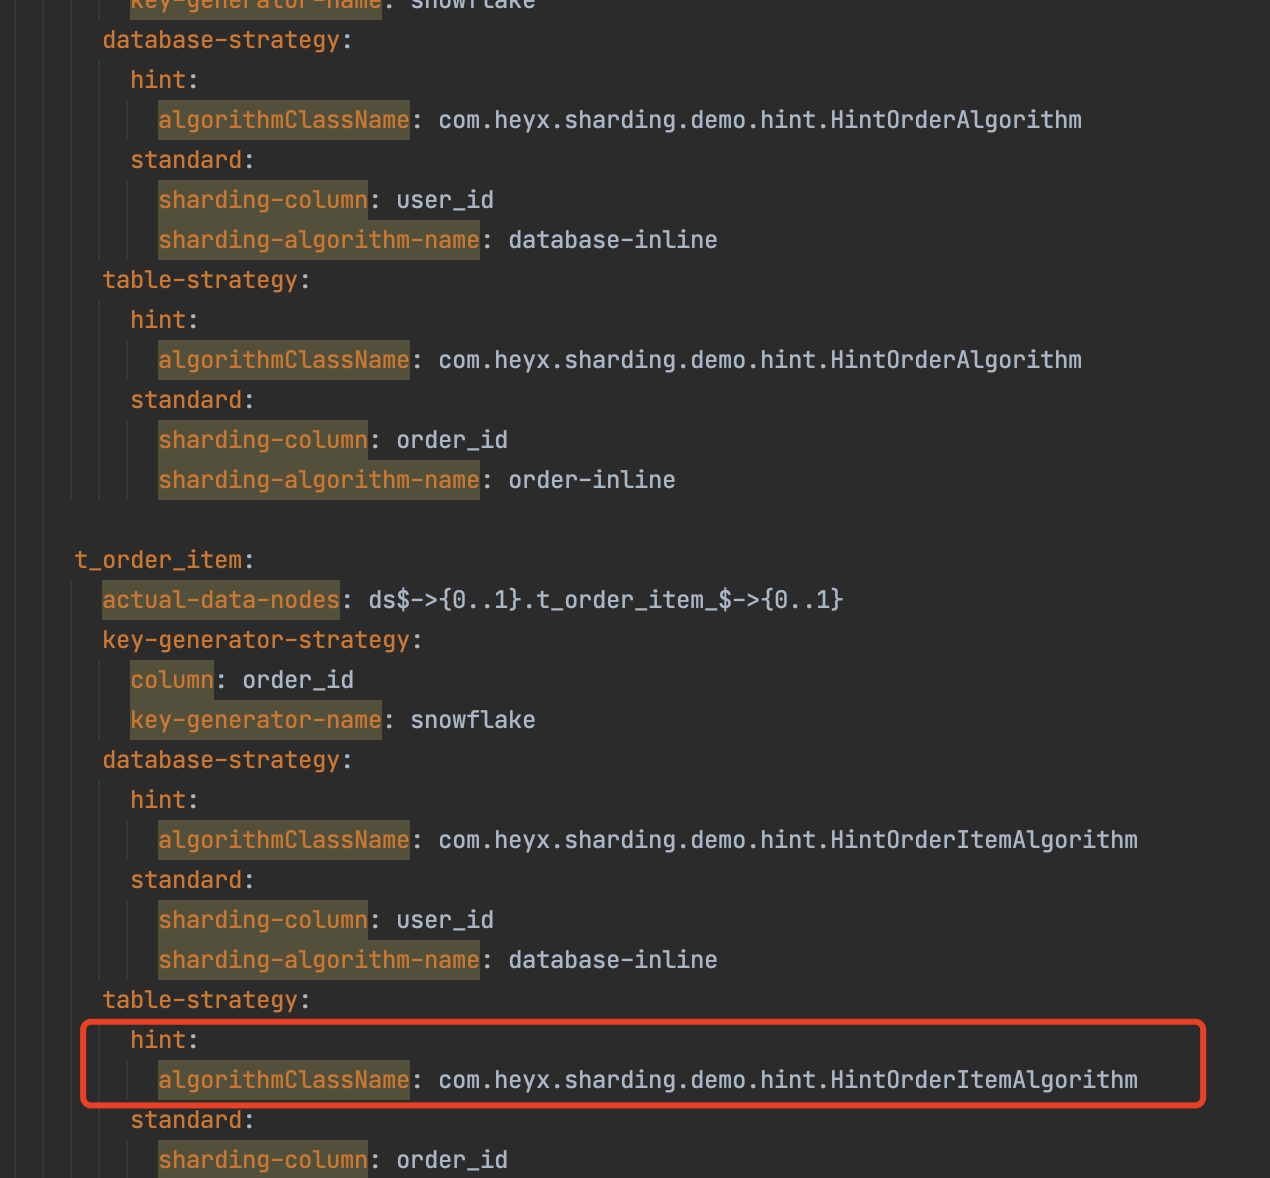Click HintOrderItemAlgorithm class path under t_order_item table-strategy
The height and width of the screenshot is (1178, 1270).
pyautogui.click(x=788, y=1080)
